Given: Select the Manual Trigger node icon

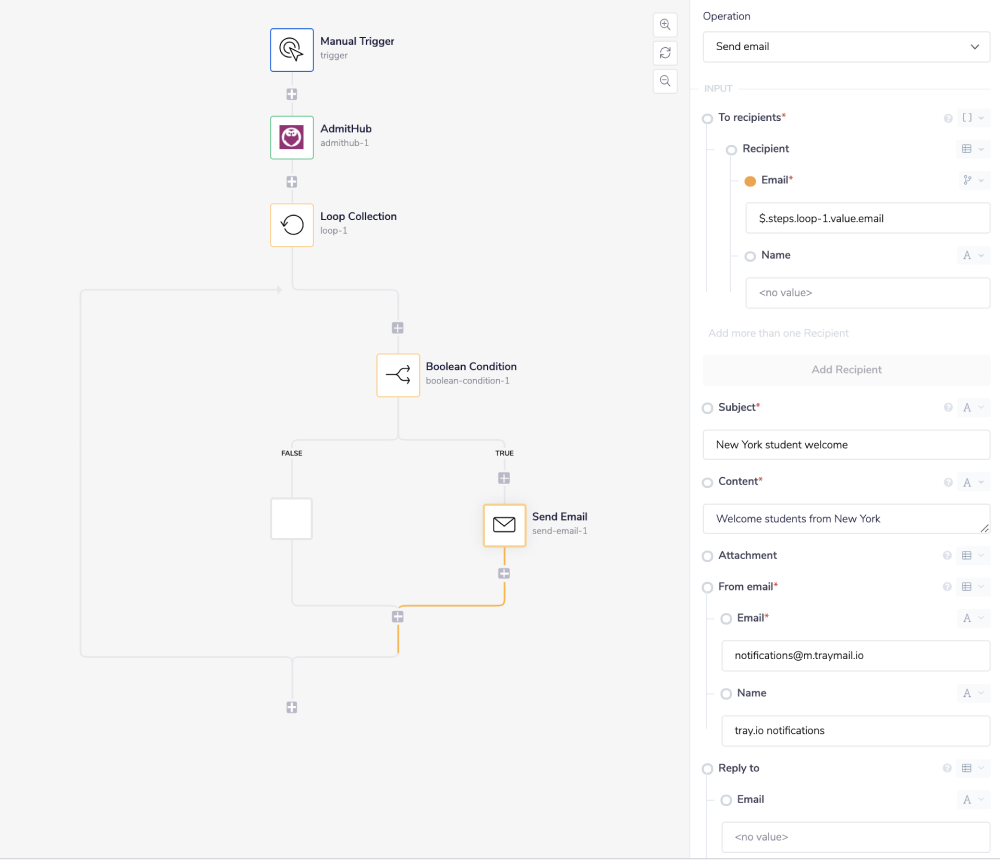Looking at the screenshot, I should pos(291,49).
